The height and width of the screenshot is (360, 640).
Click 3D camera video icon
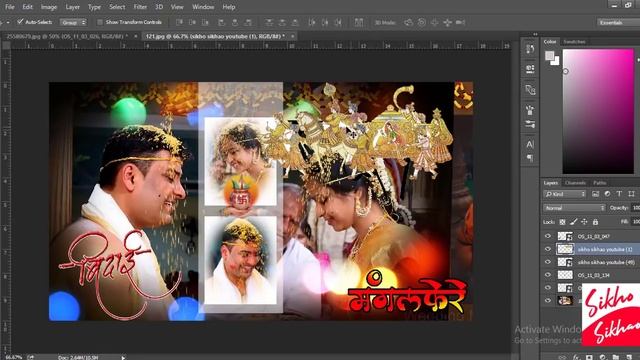pos(460,22)
